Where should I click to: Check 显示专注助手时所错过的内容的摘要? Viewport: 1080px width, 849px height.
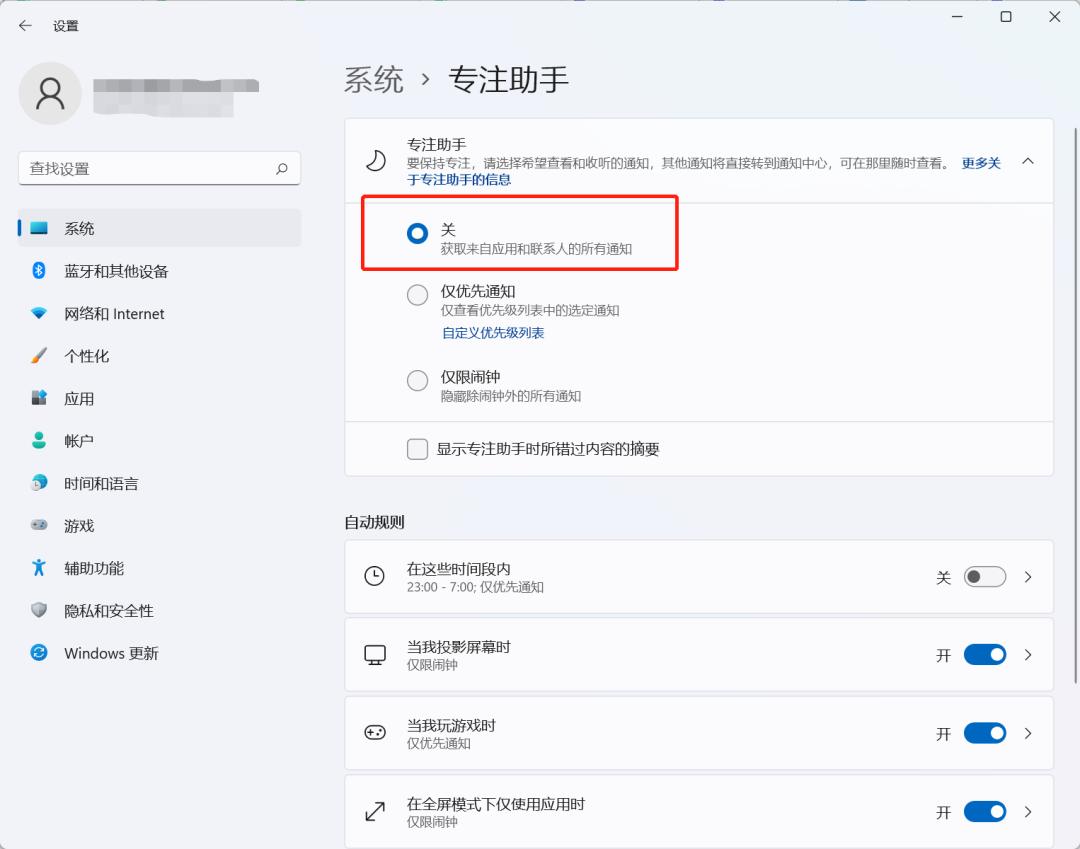417,449
